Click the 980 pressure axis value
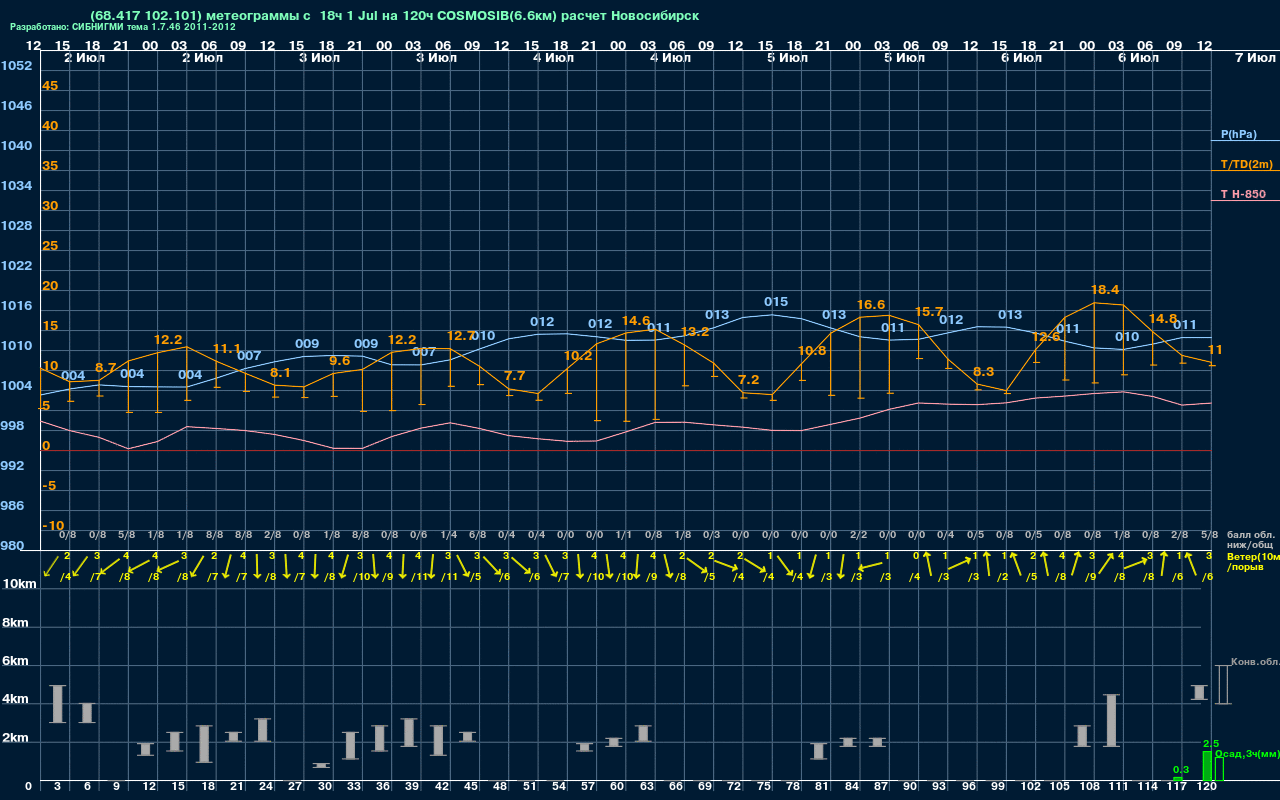This screenshot has height=800, width=1280. click(x=13, y=546)
